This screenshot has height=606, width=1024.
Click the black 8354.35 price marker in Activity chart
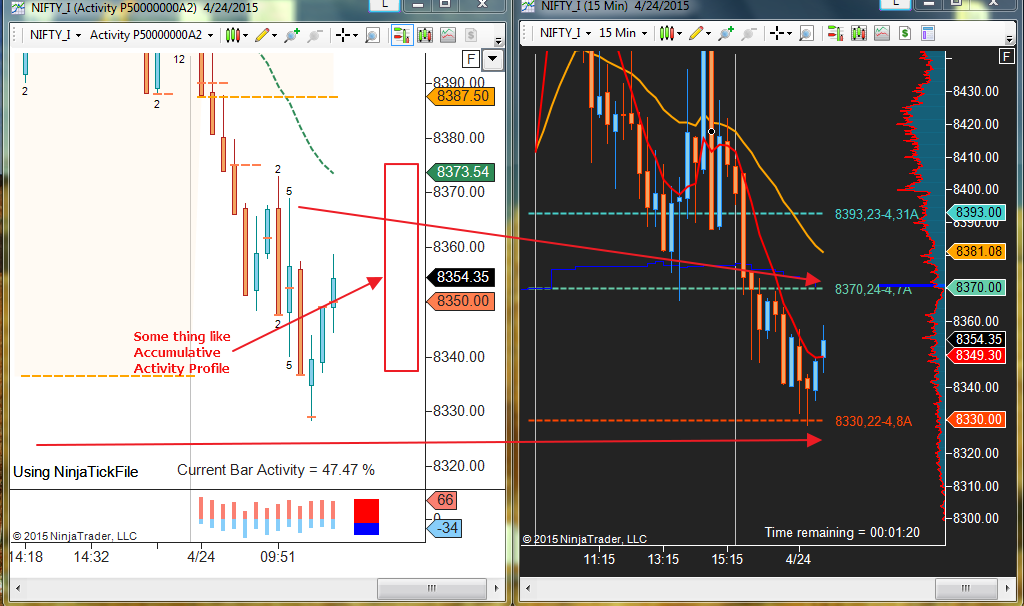[461, 277]
